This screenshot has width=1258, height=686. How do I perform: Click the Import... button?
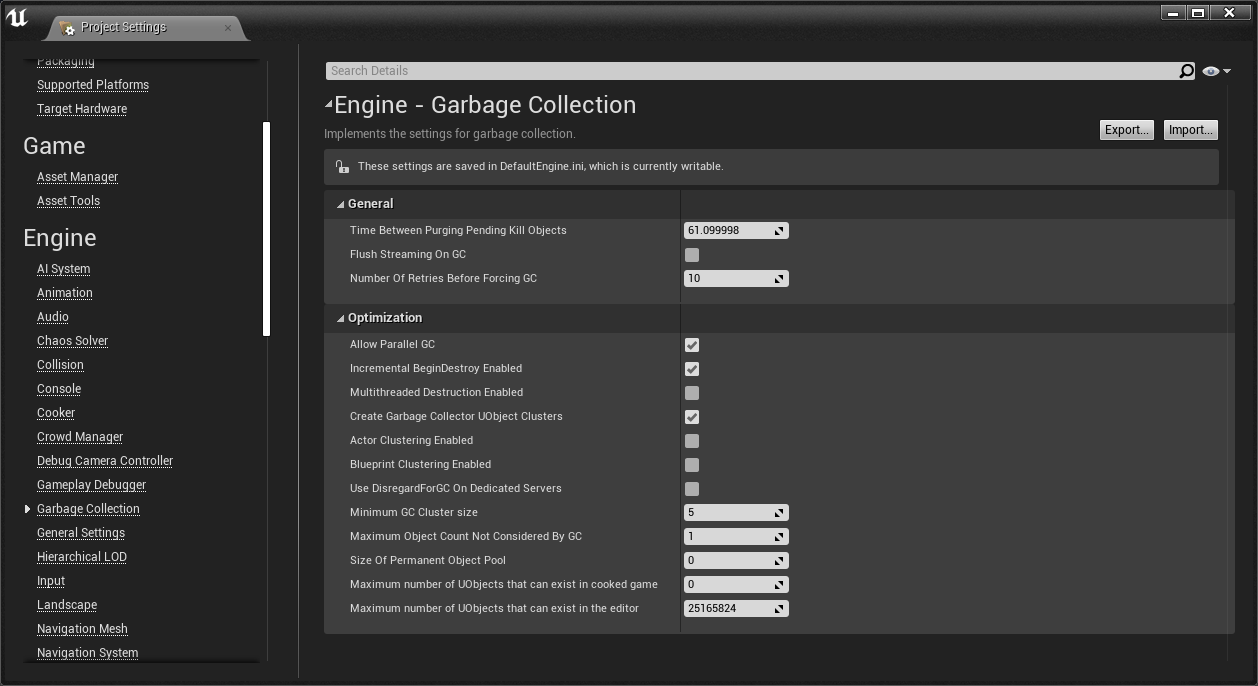click(x=1191, y=130)
